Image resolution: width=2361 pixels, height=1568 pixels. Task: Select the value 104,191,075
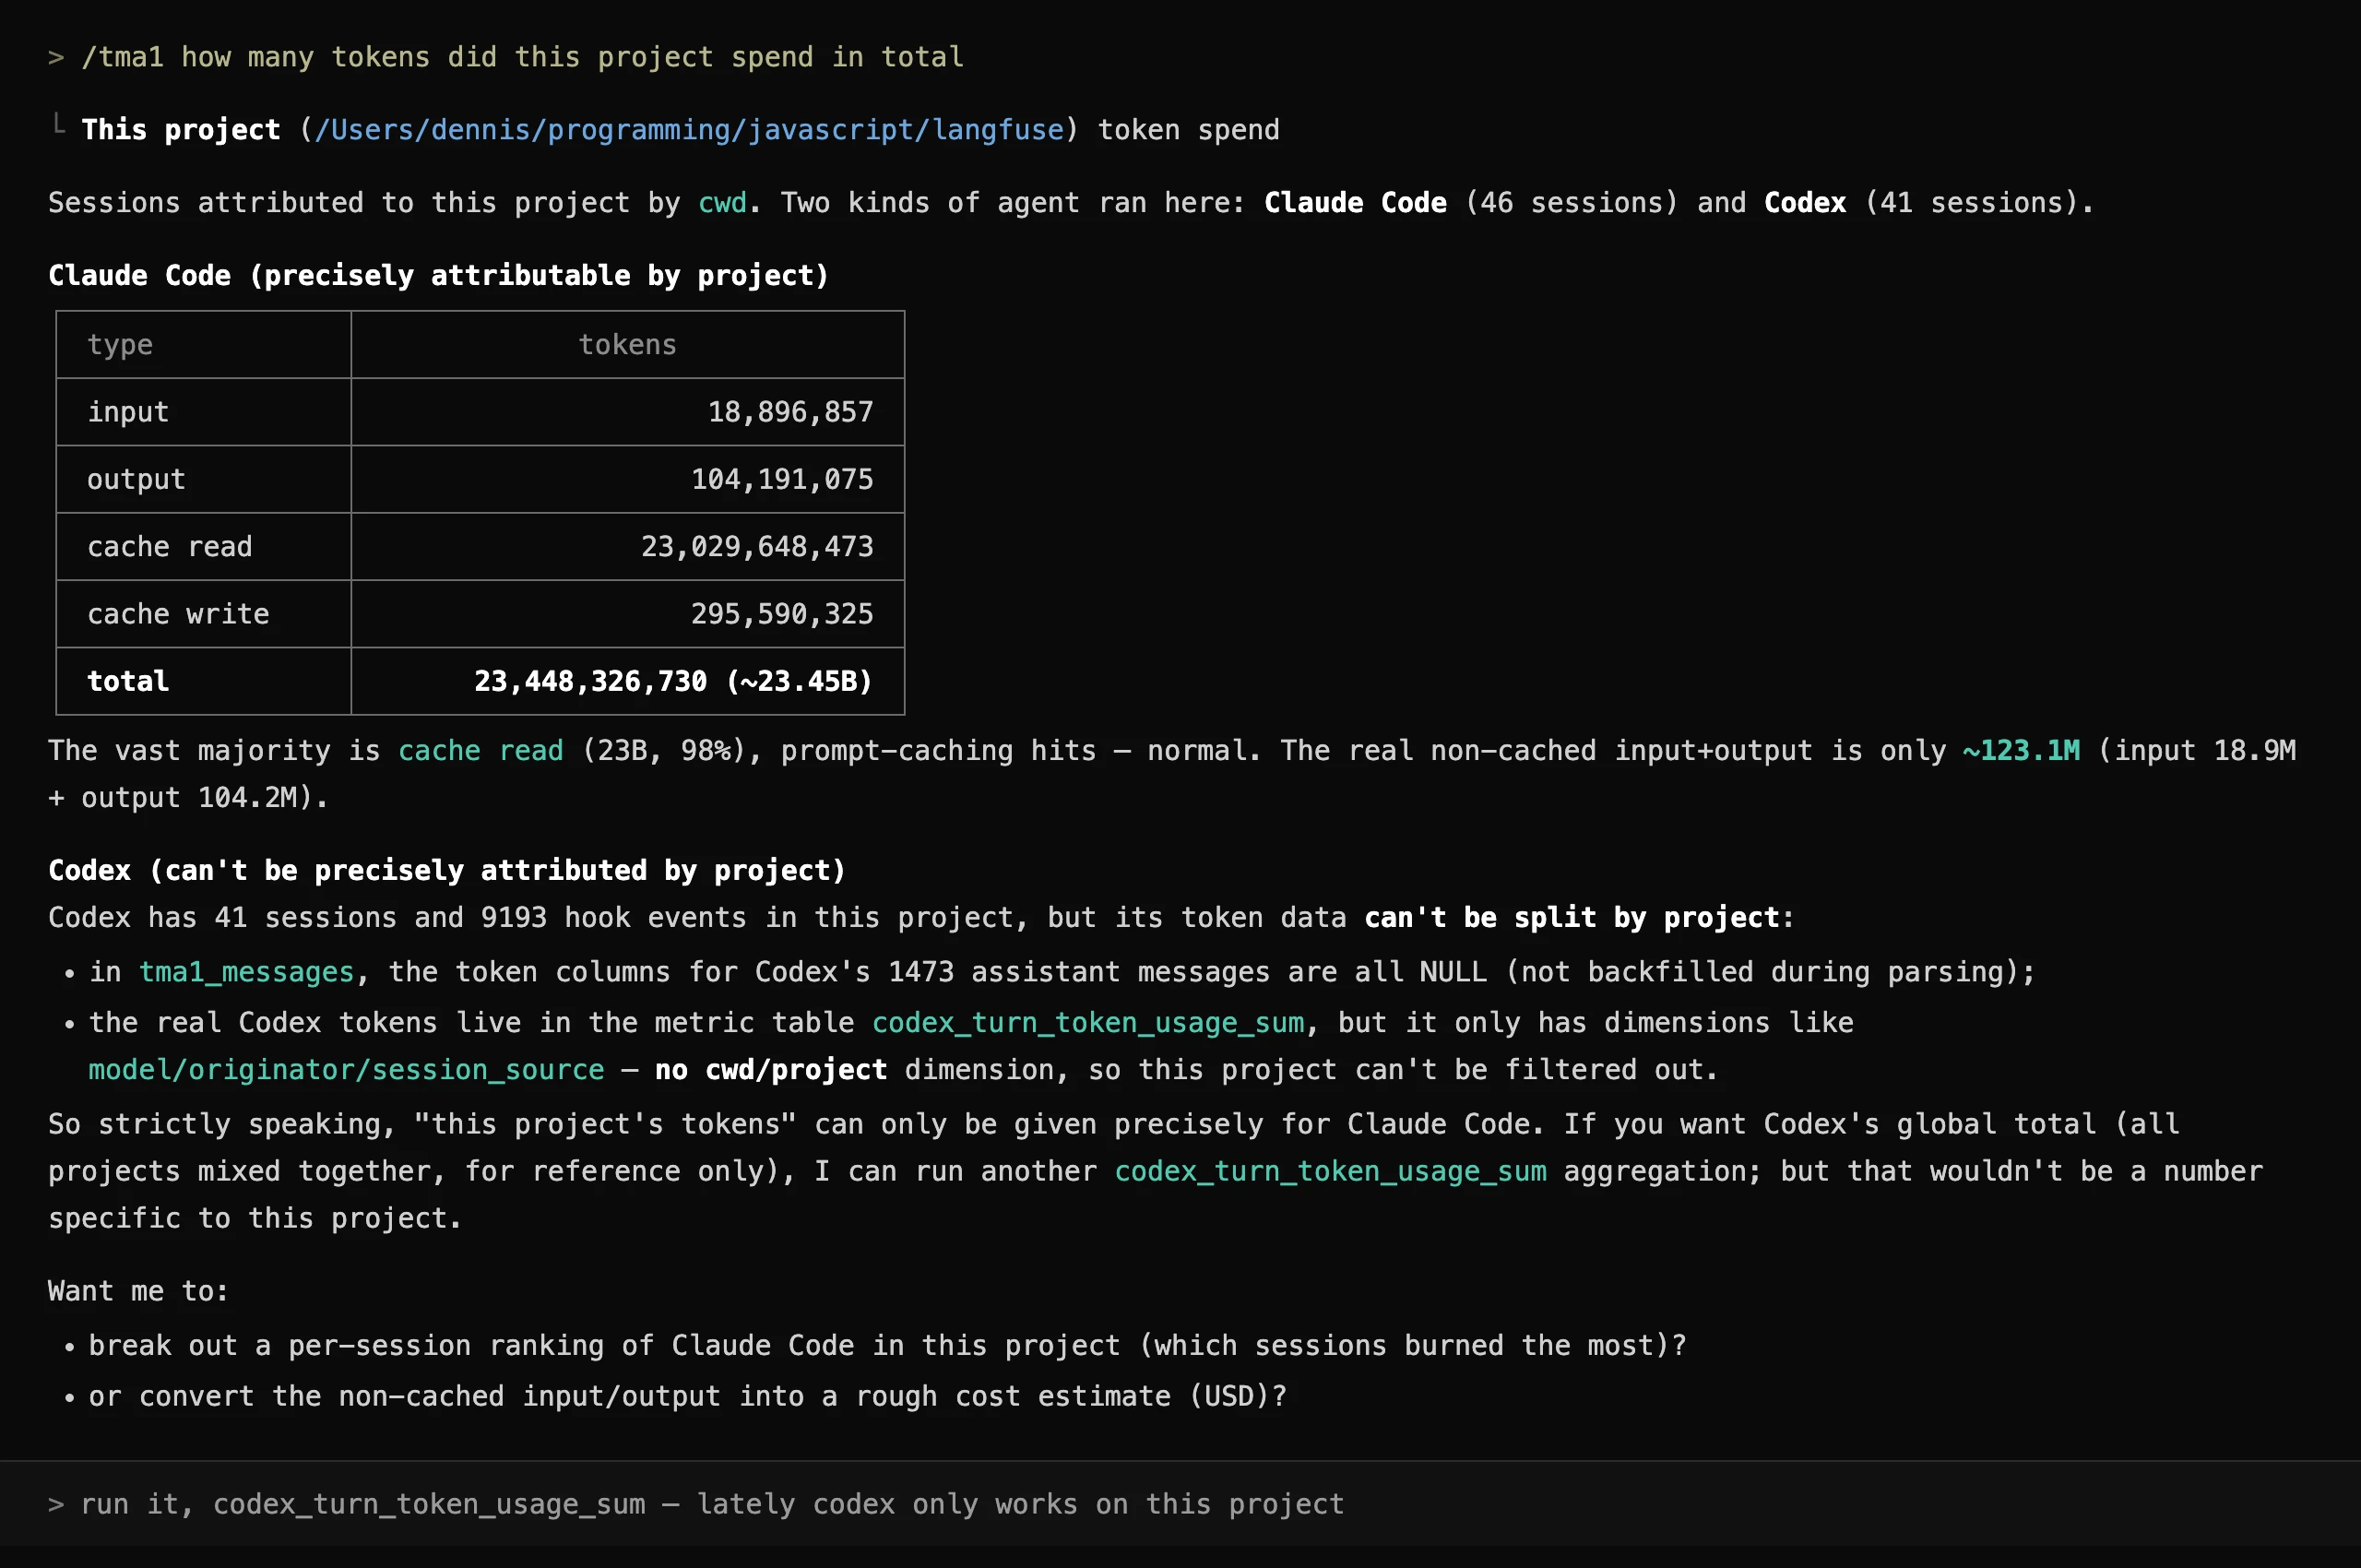(782, 480)
